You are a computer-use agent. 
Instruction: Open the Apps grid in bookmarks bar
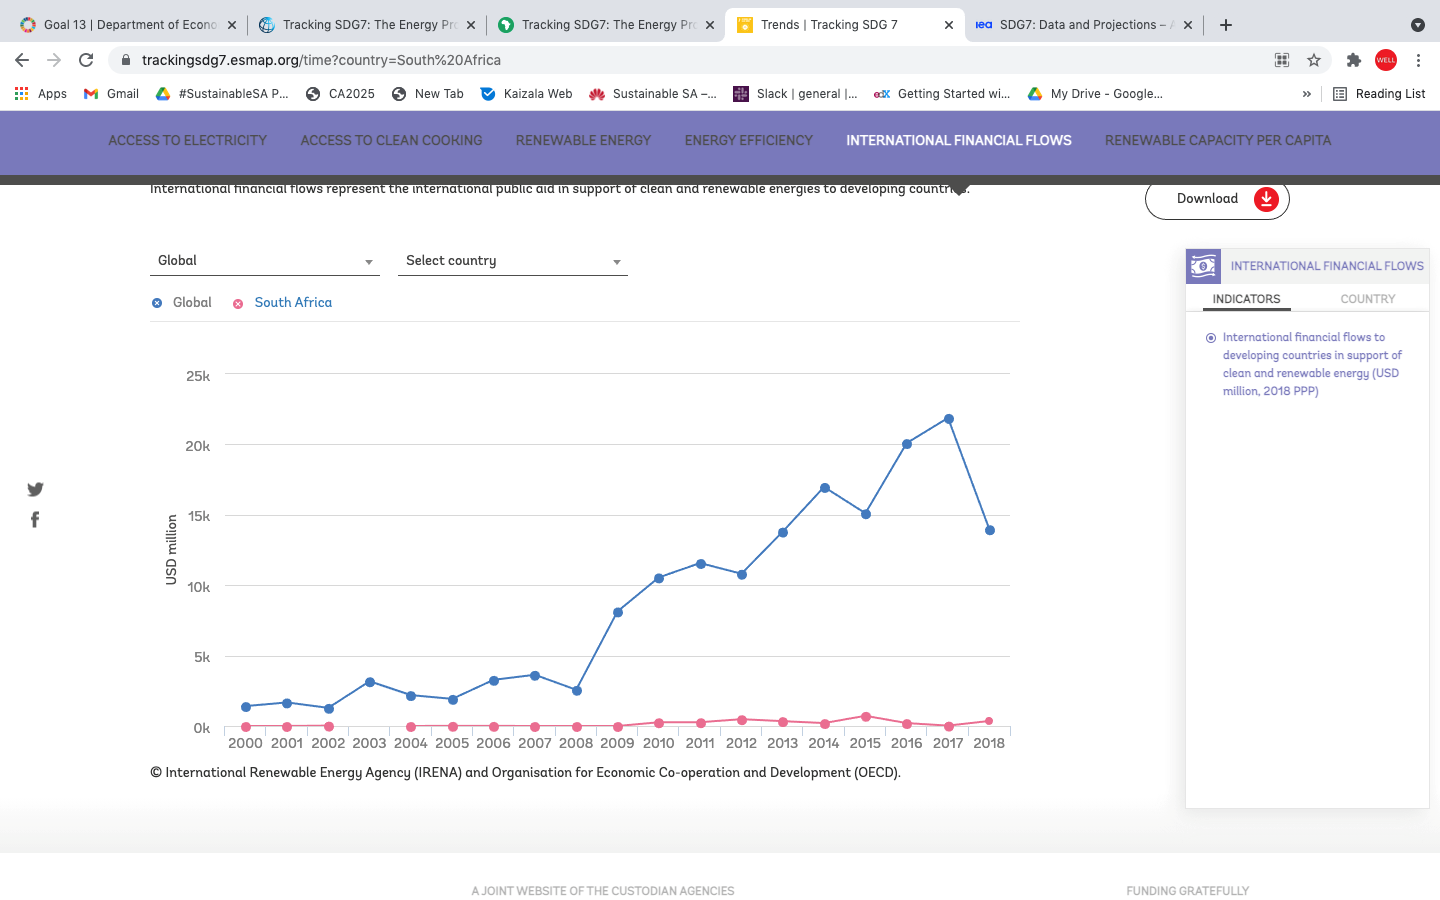[x=40, y=94]
